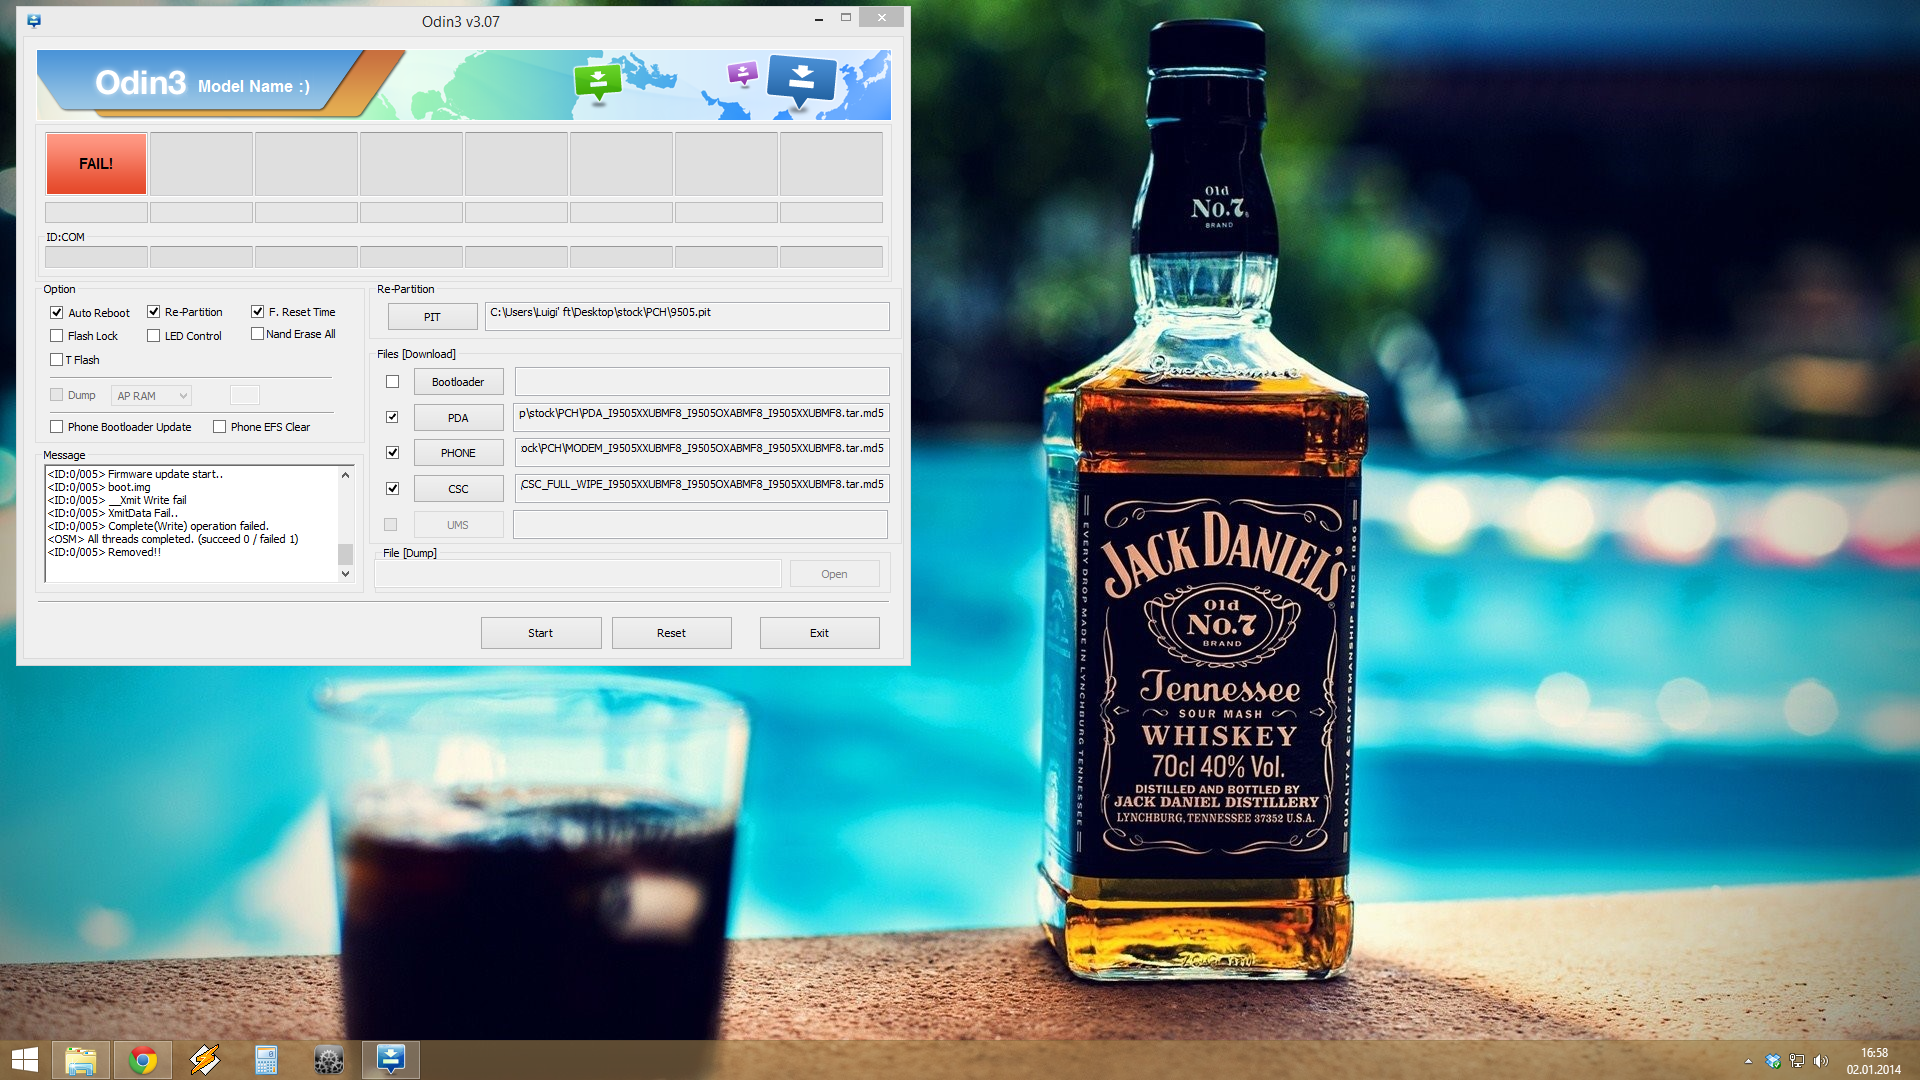Uncheck the CSC file checkbox
Viewport: 1920px width, 1080px height.
click(x=393, y=489)
